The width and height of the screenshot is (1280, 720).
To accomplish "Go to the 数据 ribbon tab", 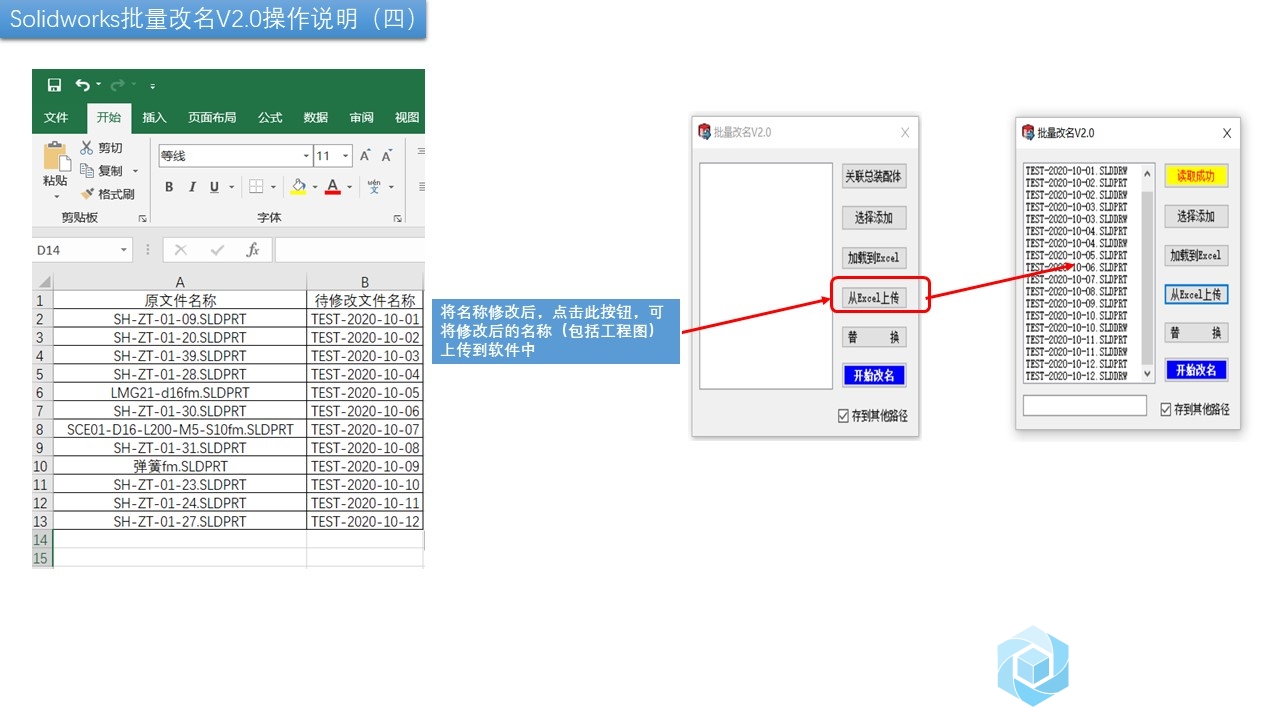I will pyautogui.click(x=316, y=118).
